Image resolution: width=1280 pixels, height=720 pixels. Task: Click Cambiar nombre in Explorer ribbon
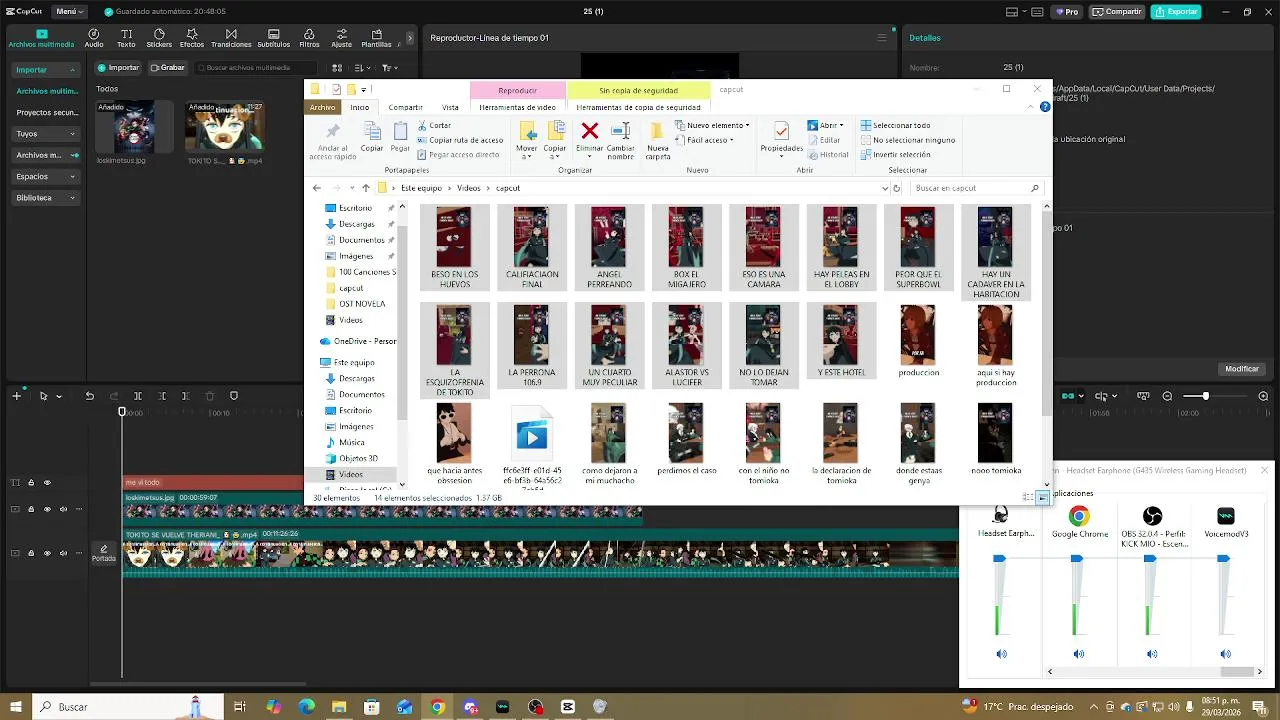pyautogui.click(x=620, y=140)
